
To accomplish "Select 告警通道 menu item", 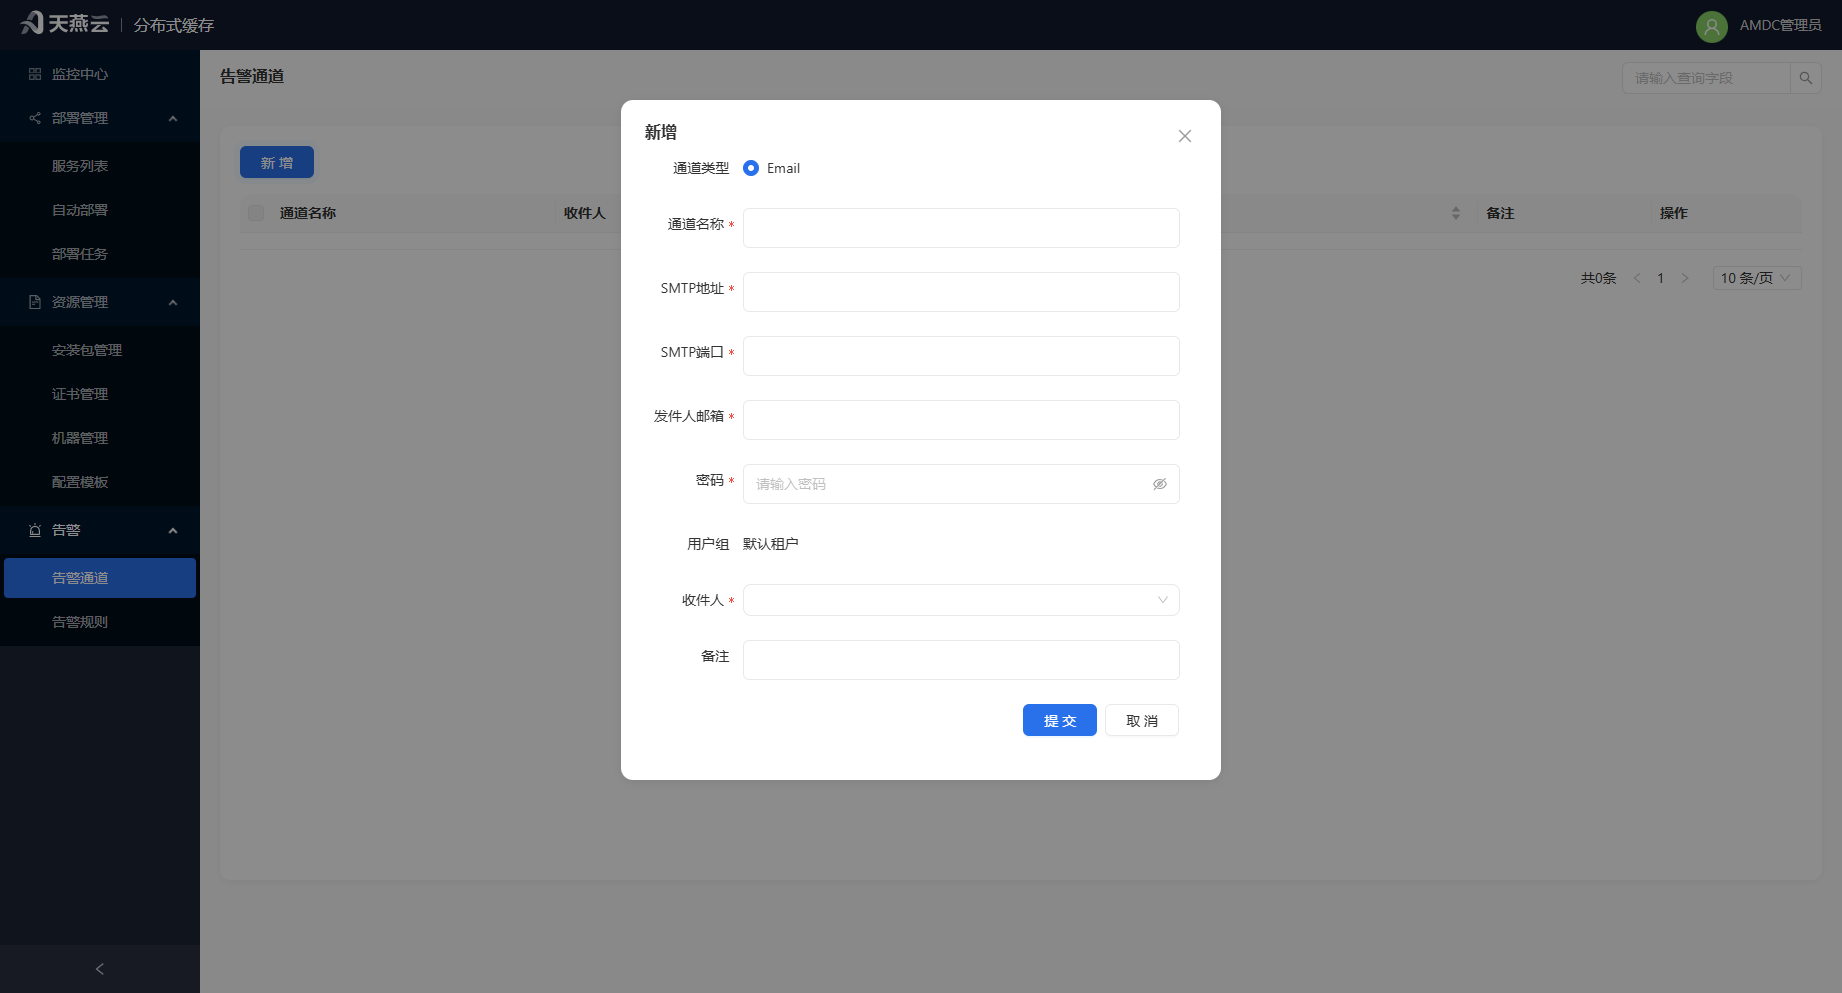I will pos(100,578).
